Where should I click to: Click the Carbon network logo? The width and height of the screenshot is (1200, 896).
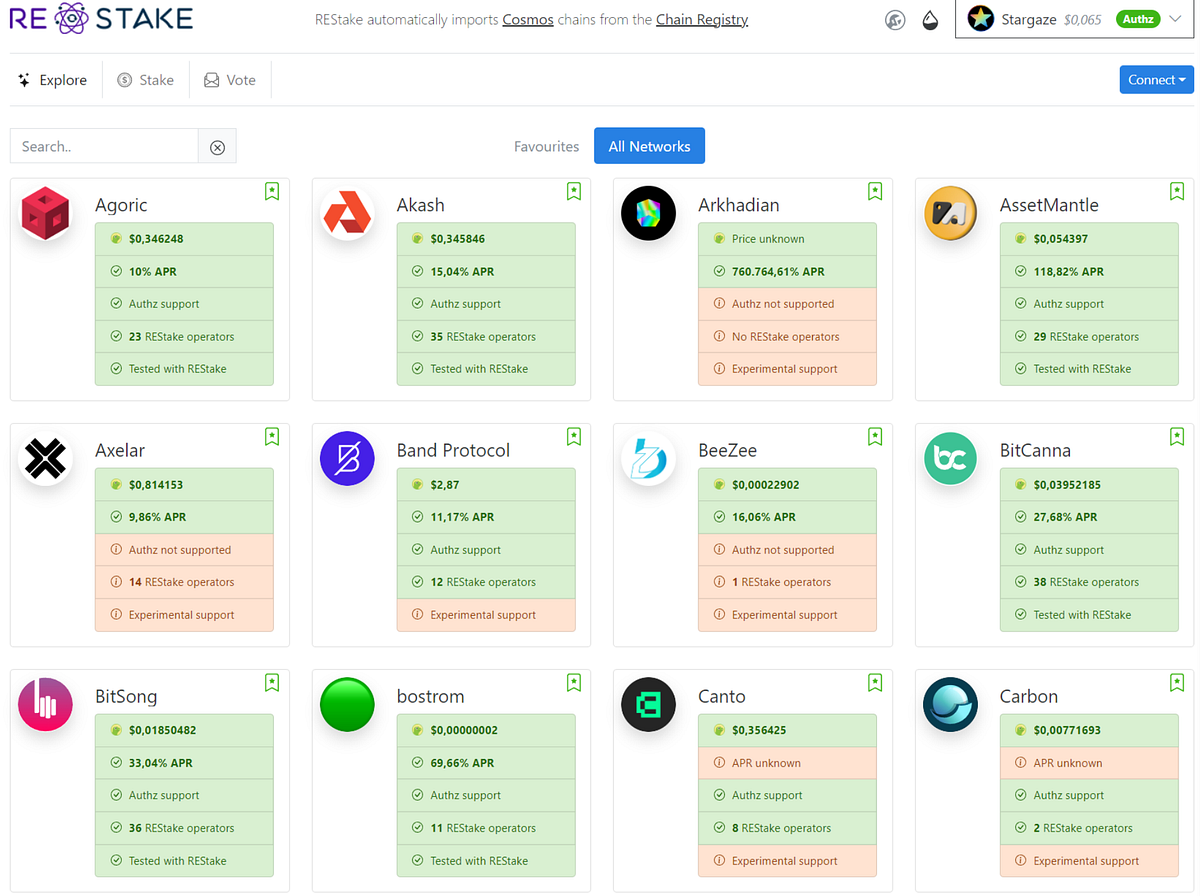(950, 704)
